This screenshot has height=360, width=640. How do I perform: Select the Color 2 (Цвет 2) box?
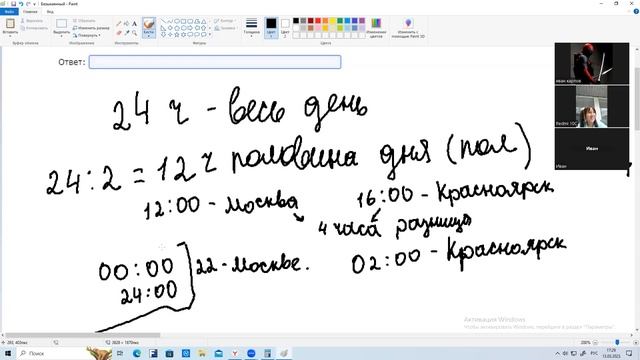[x=285, y=27]
